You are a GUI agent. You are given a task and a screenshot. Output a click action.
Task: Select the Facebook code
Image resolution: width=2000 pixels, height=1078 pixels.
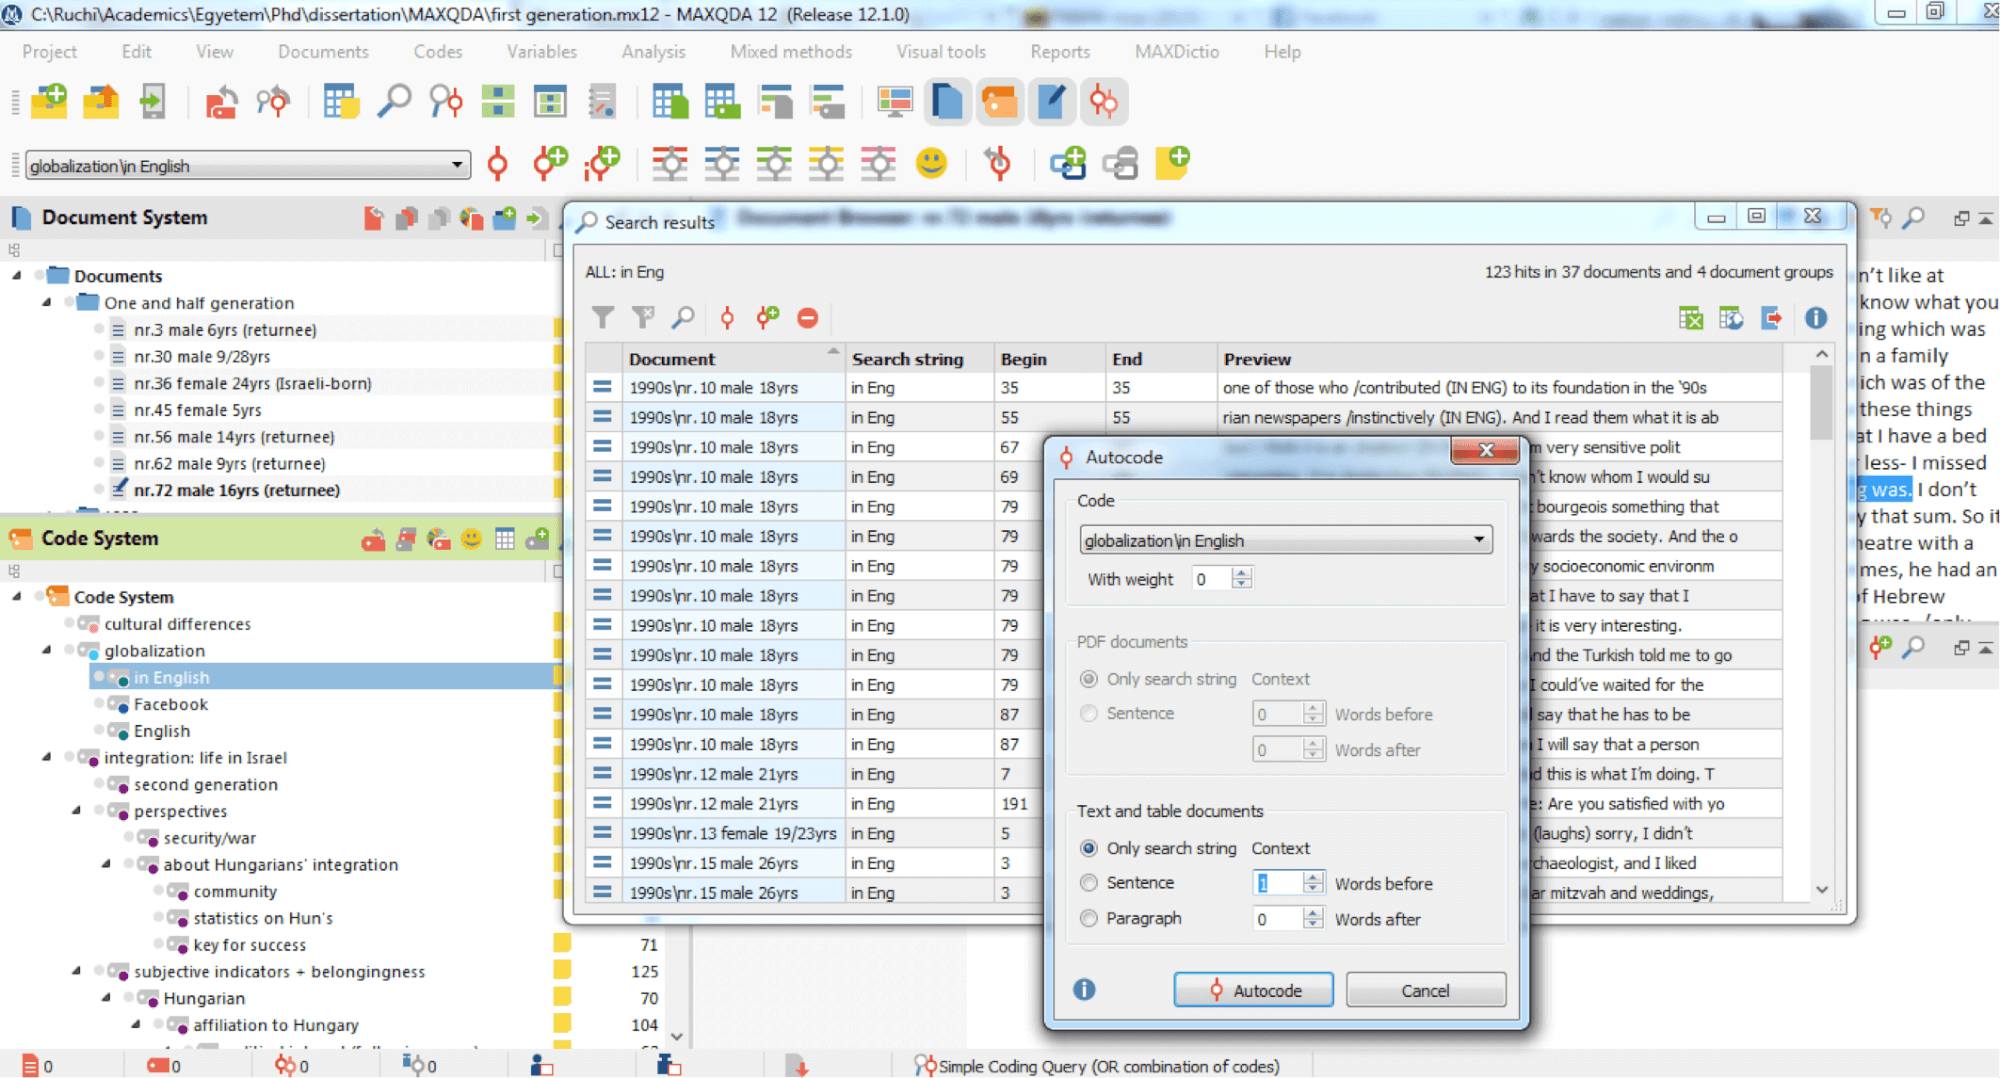pyautogui.click(x=171, y=704)
